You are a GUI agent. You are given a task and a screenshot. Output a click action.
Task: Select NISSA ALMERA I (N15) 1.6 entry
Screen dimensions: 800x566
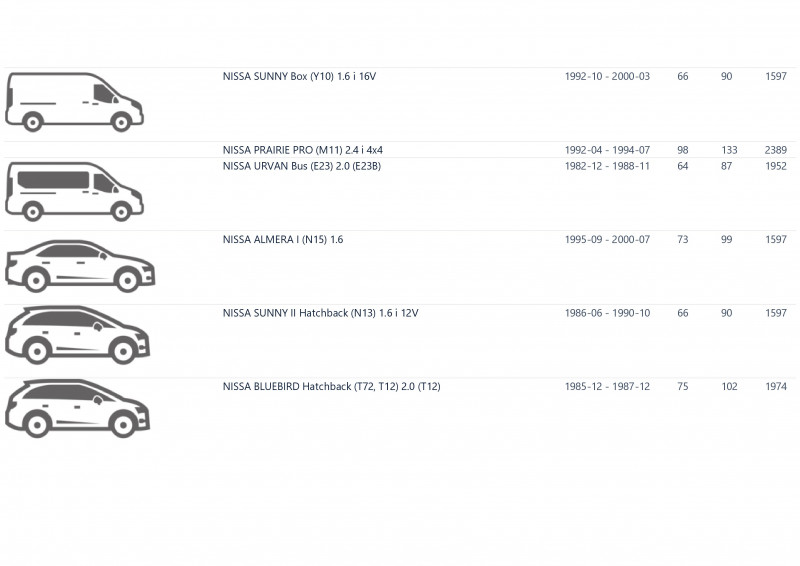(x=283, y=240)
